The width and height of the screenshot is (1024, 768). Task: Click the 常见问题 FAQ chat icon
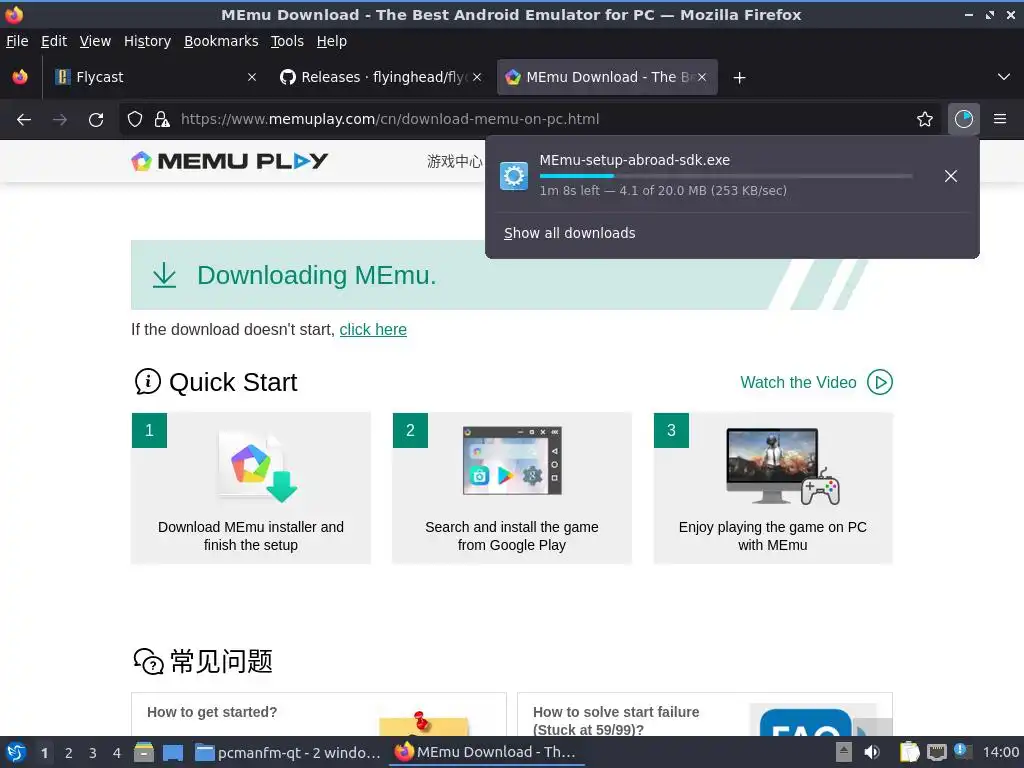pyautogui.click(x=148, y=662)
